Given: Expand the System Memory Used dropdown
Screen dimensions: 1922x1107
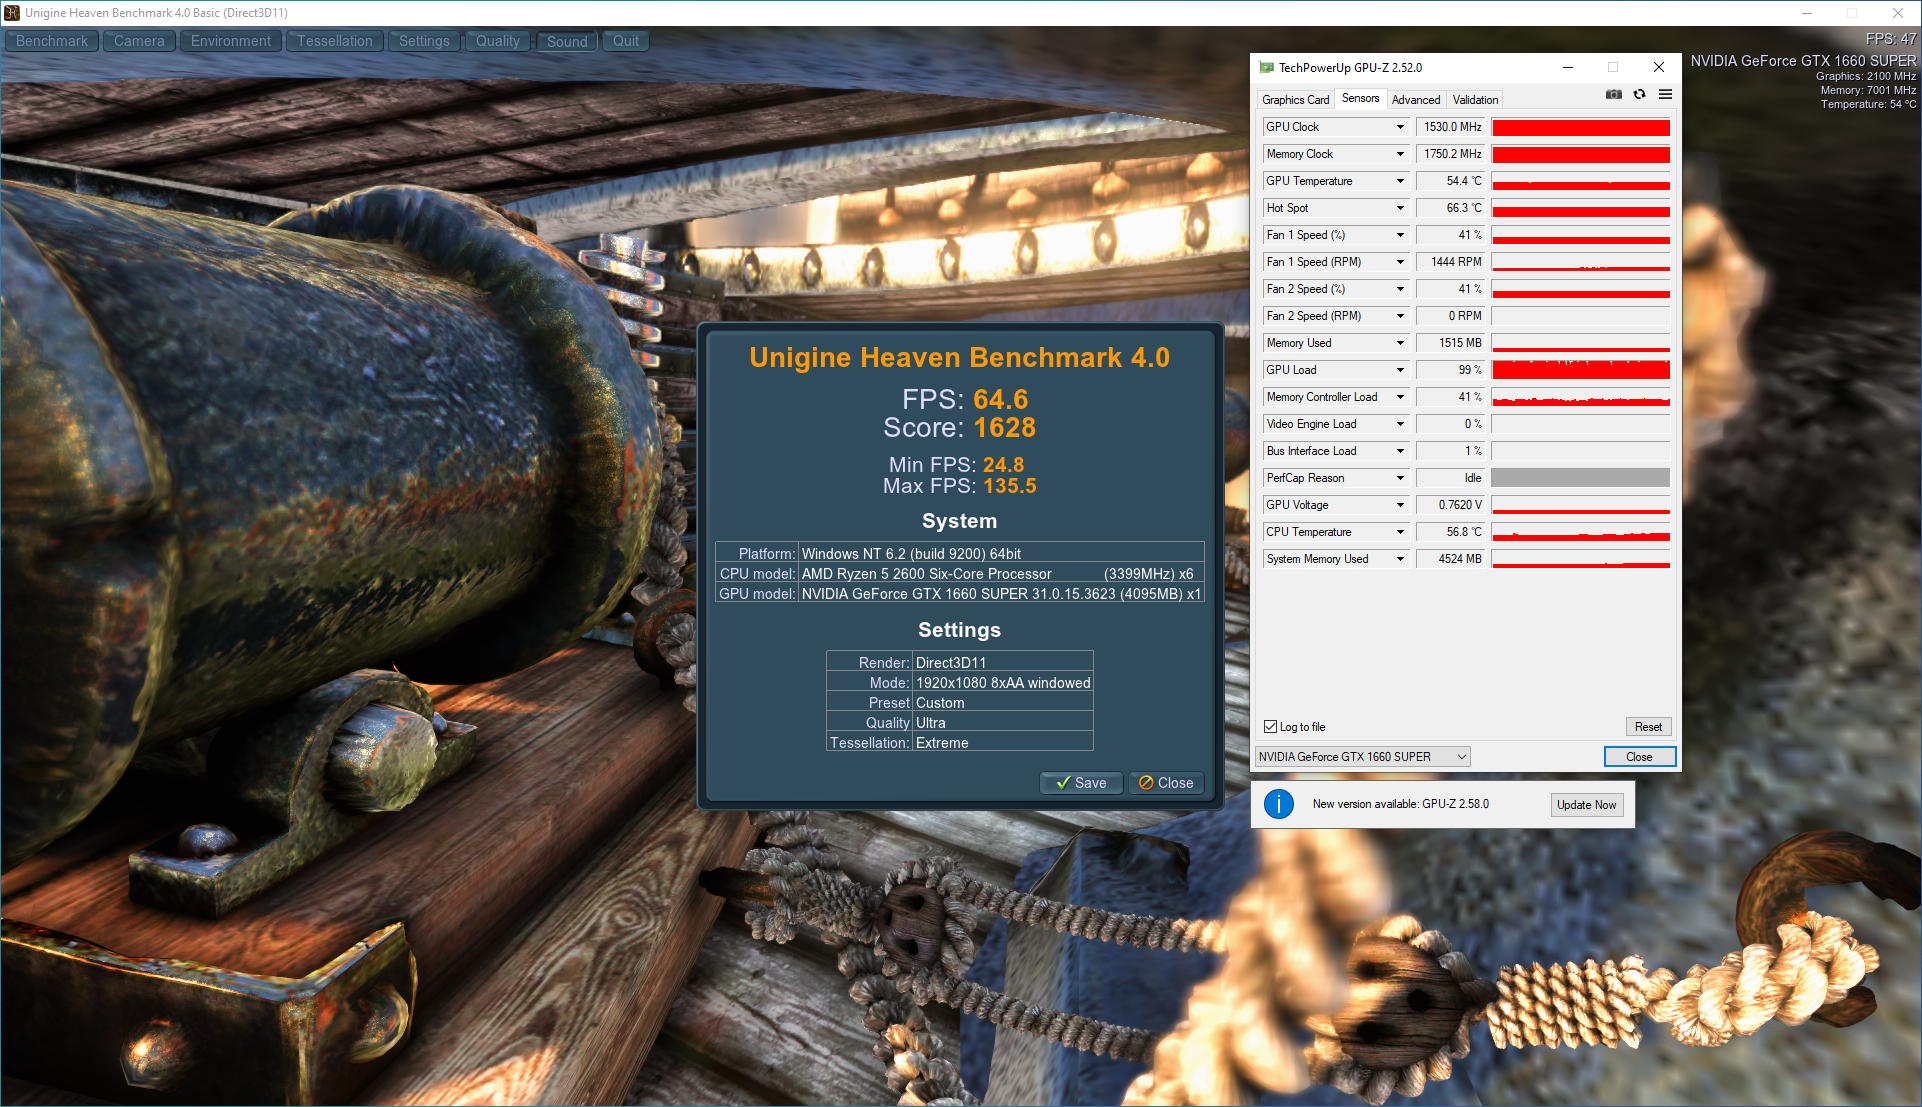Looking at the screenshot, I should click(x=1400, y=559).
